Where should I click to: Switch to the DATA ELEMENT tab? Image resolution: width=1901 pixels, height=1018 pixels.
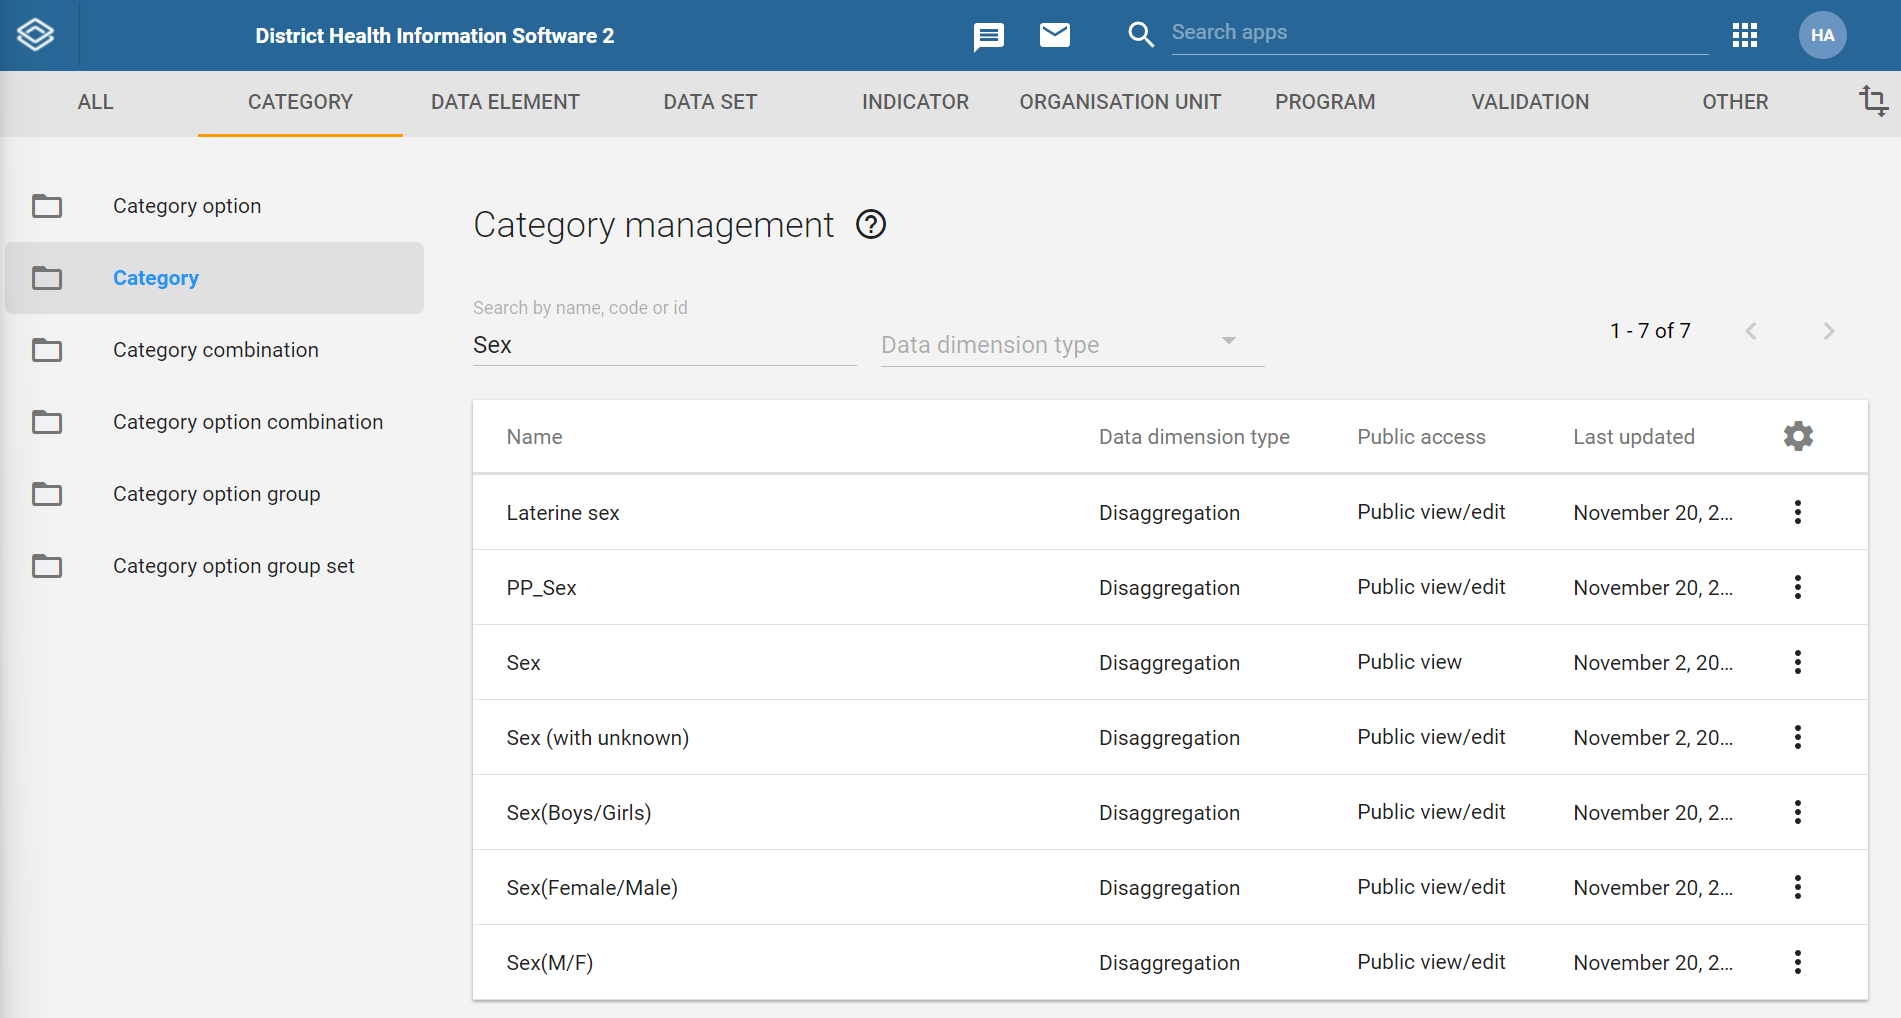click(505, 102)
